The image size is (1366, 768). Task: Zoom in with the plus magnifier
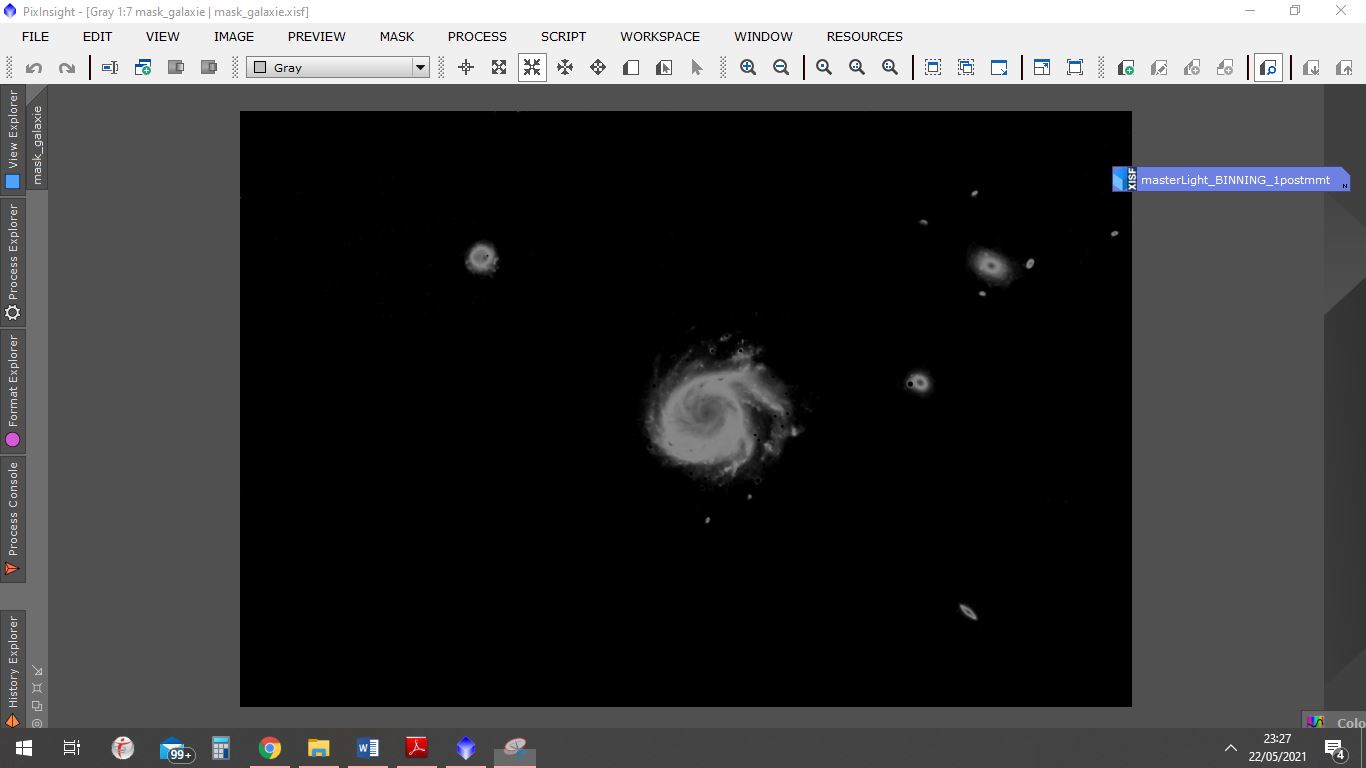748,68
